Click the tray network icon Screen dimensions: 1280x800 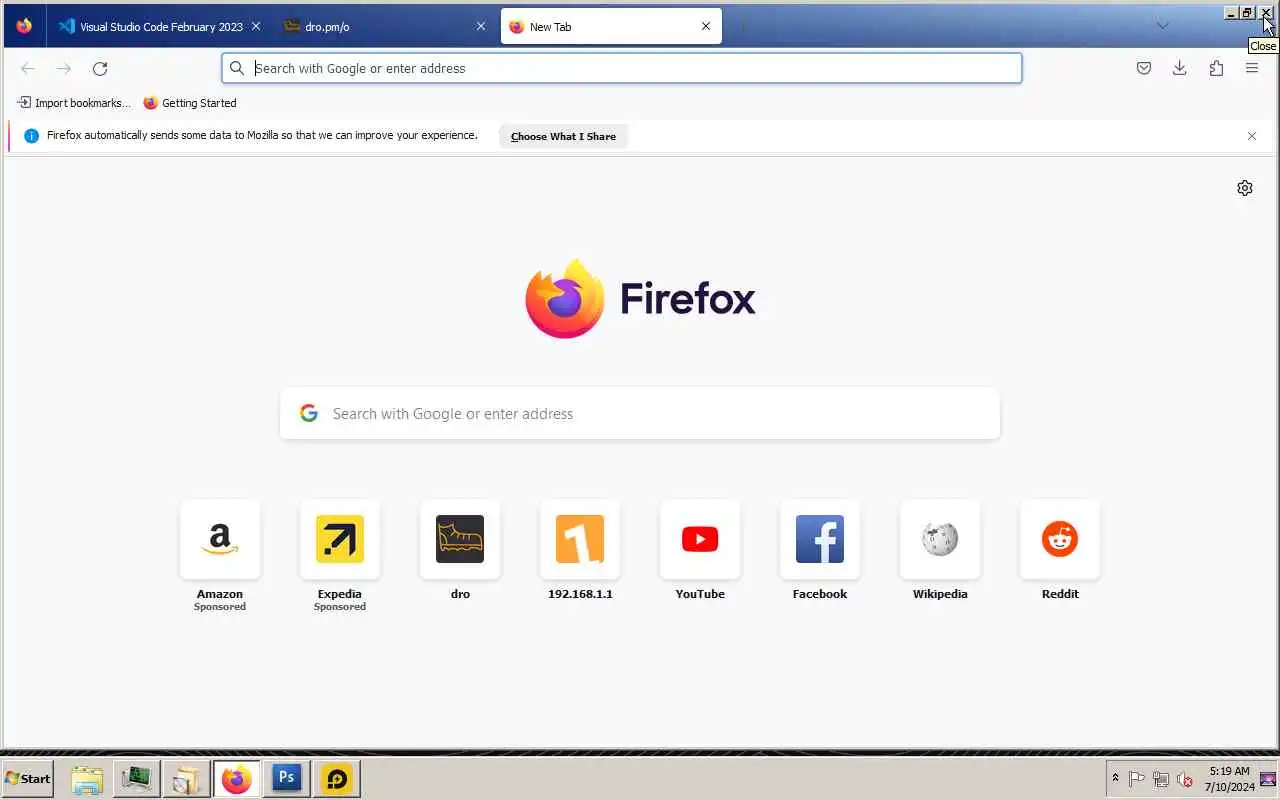click(x=1161, y=779)
